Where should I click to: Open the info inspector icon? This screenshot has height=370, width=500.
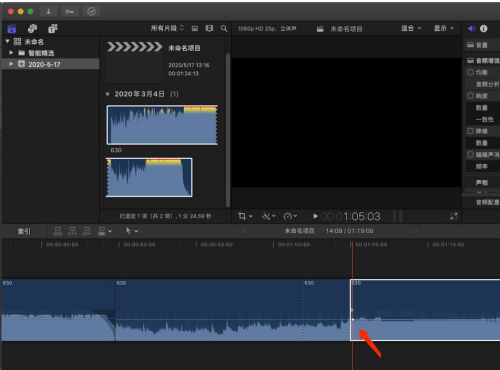pos(484,29)
